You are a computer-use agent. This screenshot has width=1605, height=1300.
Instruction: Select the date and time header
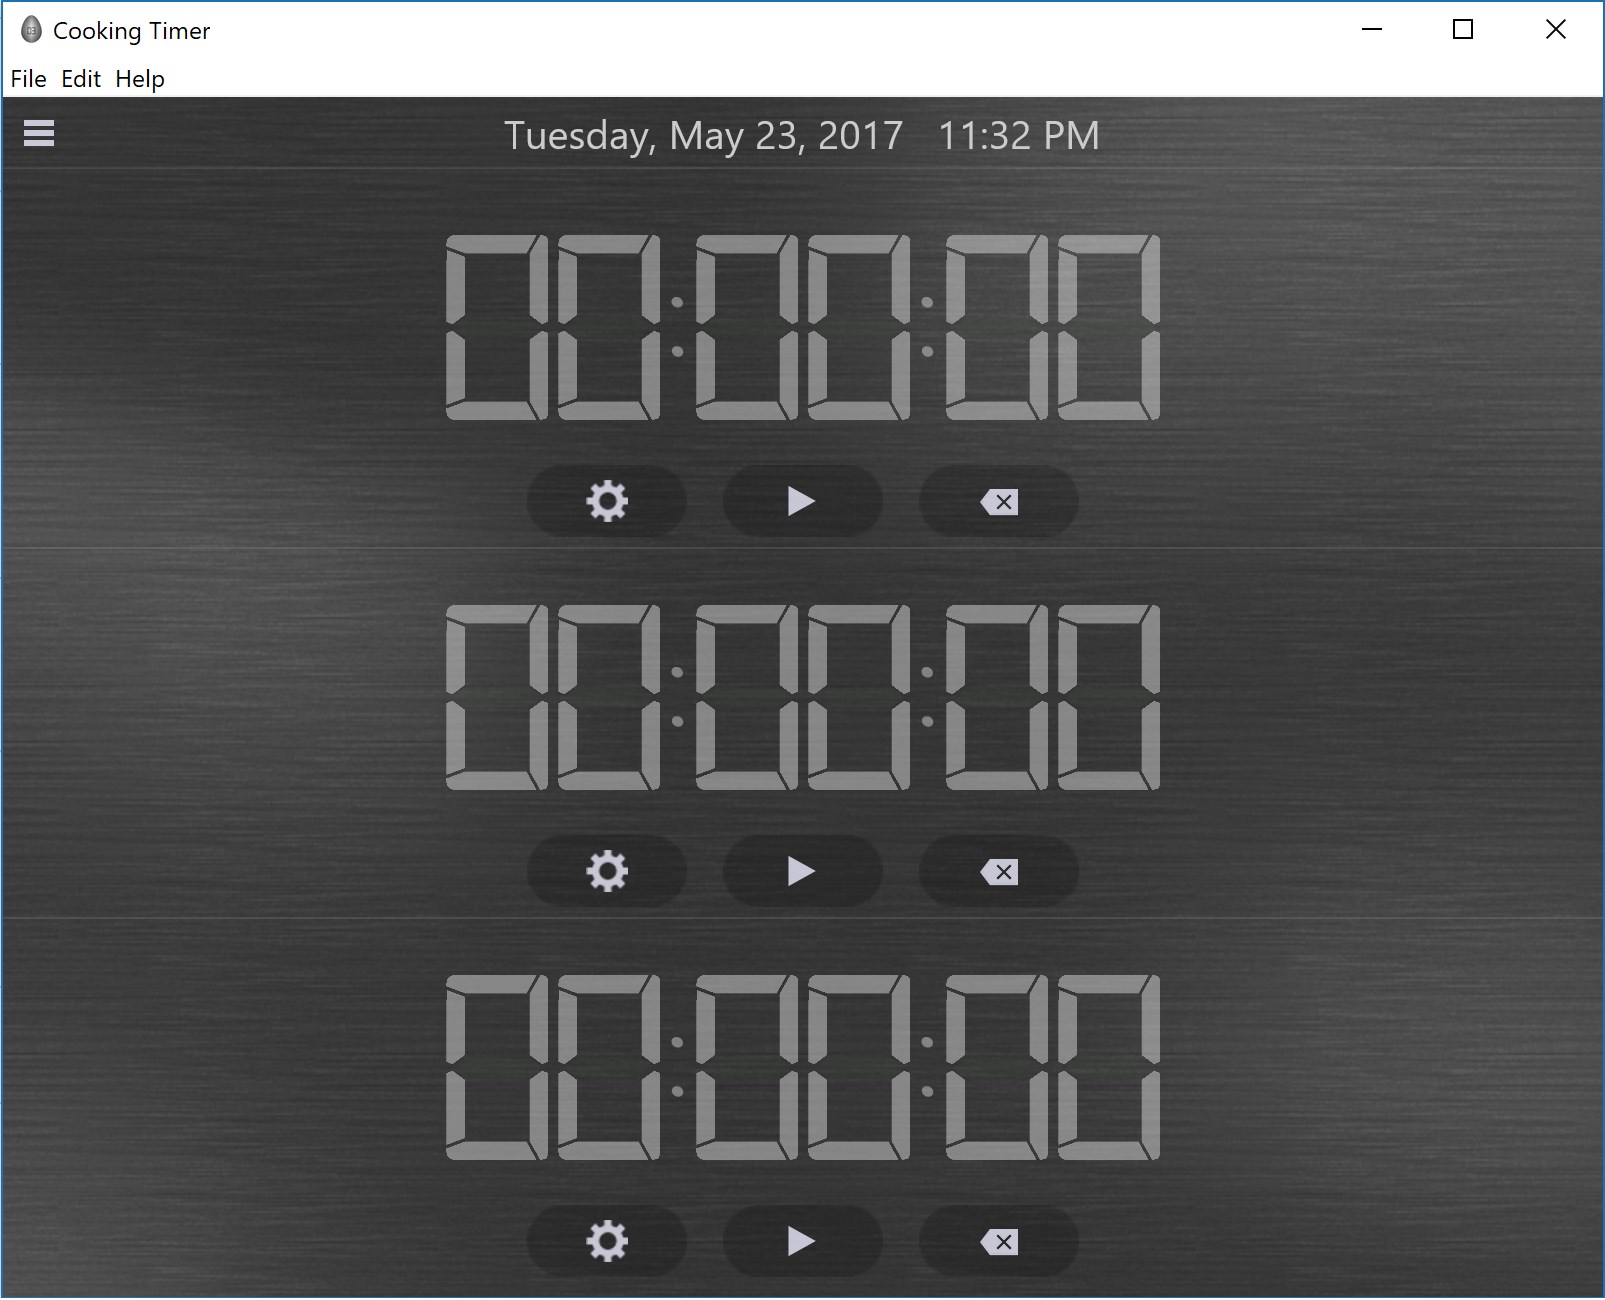(800, 136)
